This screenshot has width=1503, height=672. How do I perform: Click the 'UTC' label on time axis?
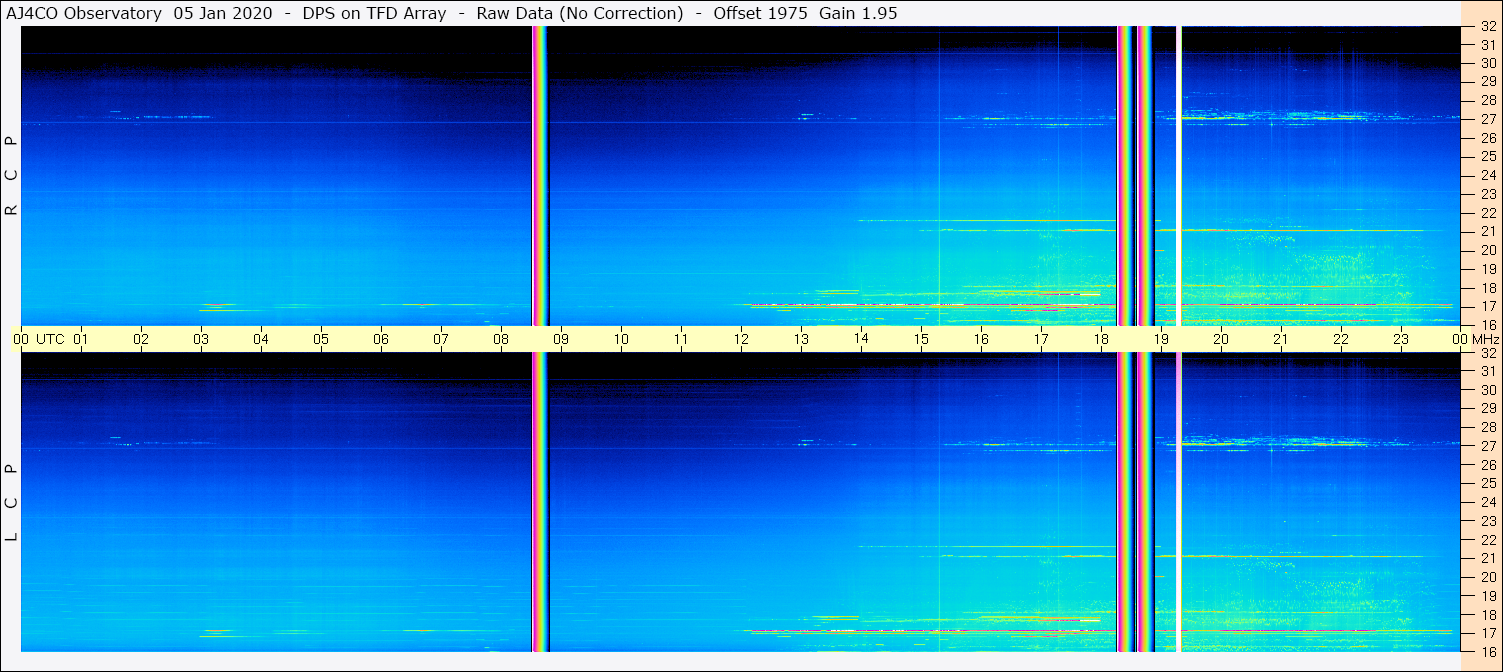(50, 339)
